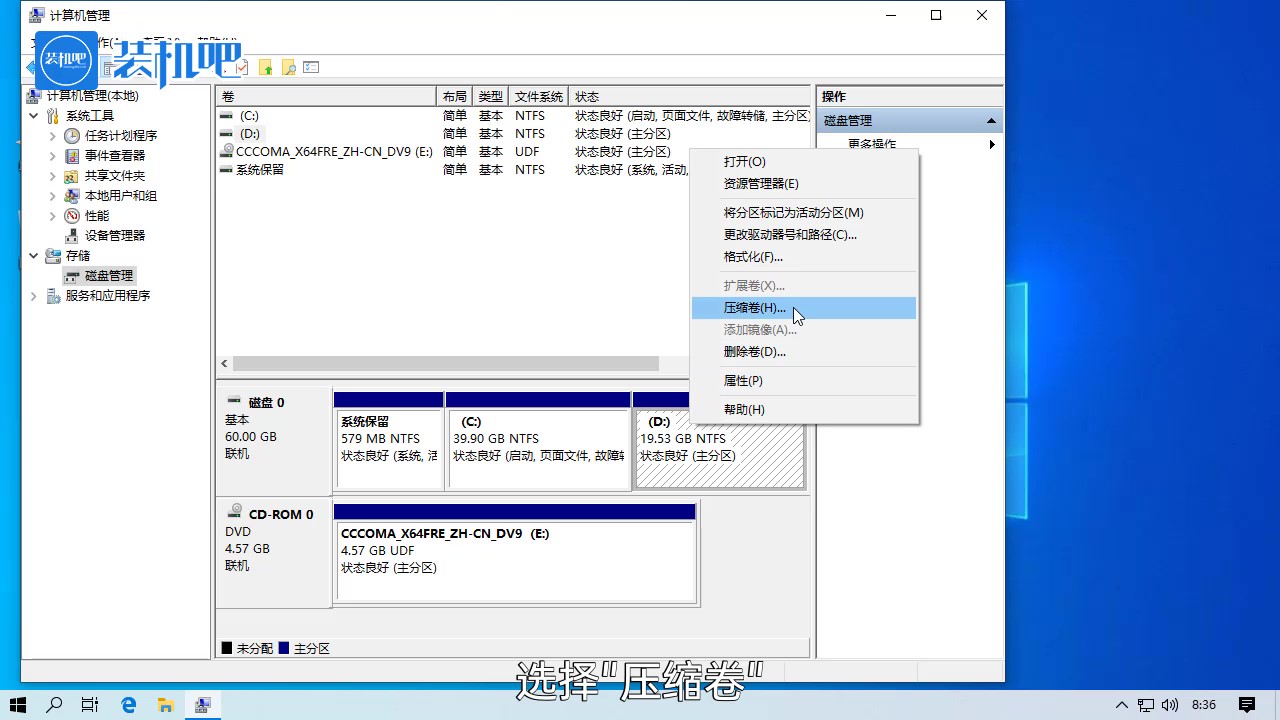Collapse the 存储 storage tree node
The image size is (1280, 720).
pos(34,256)
